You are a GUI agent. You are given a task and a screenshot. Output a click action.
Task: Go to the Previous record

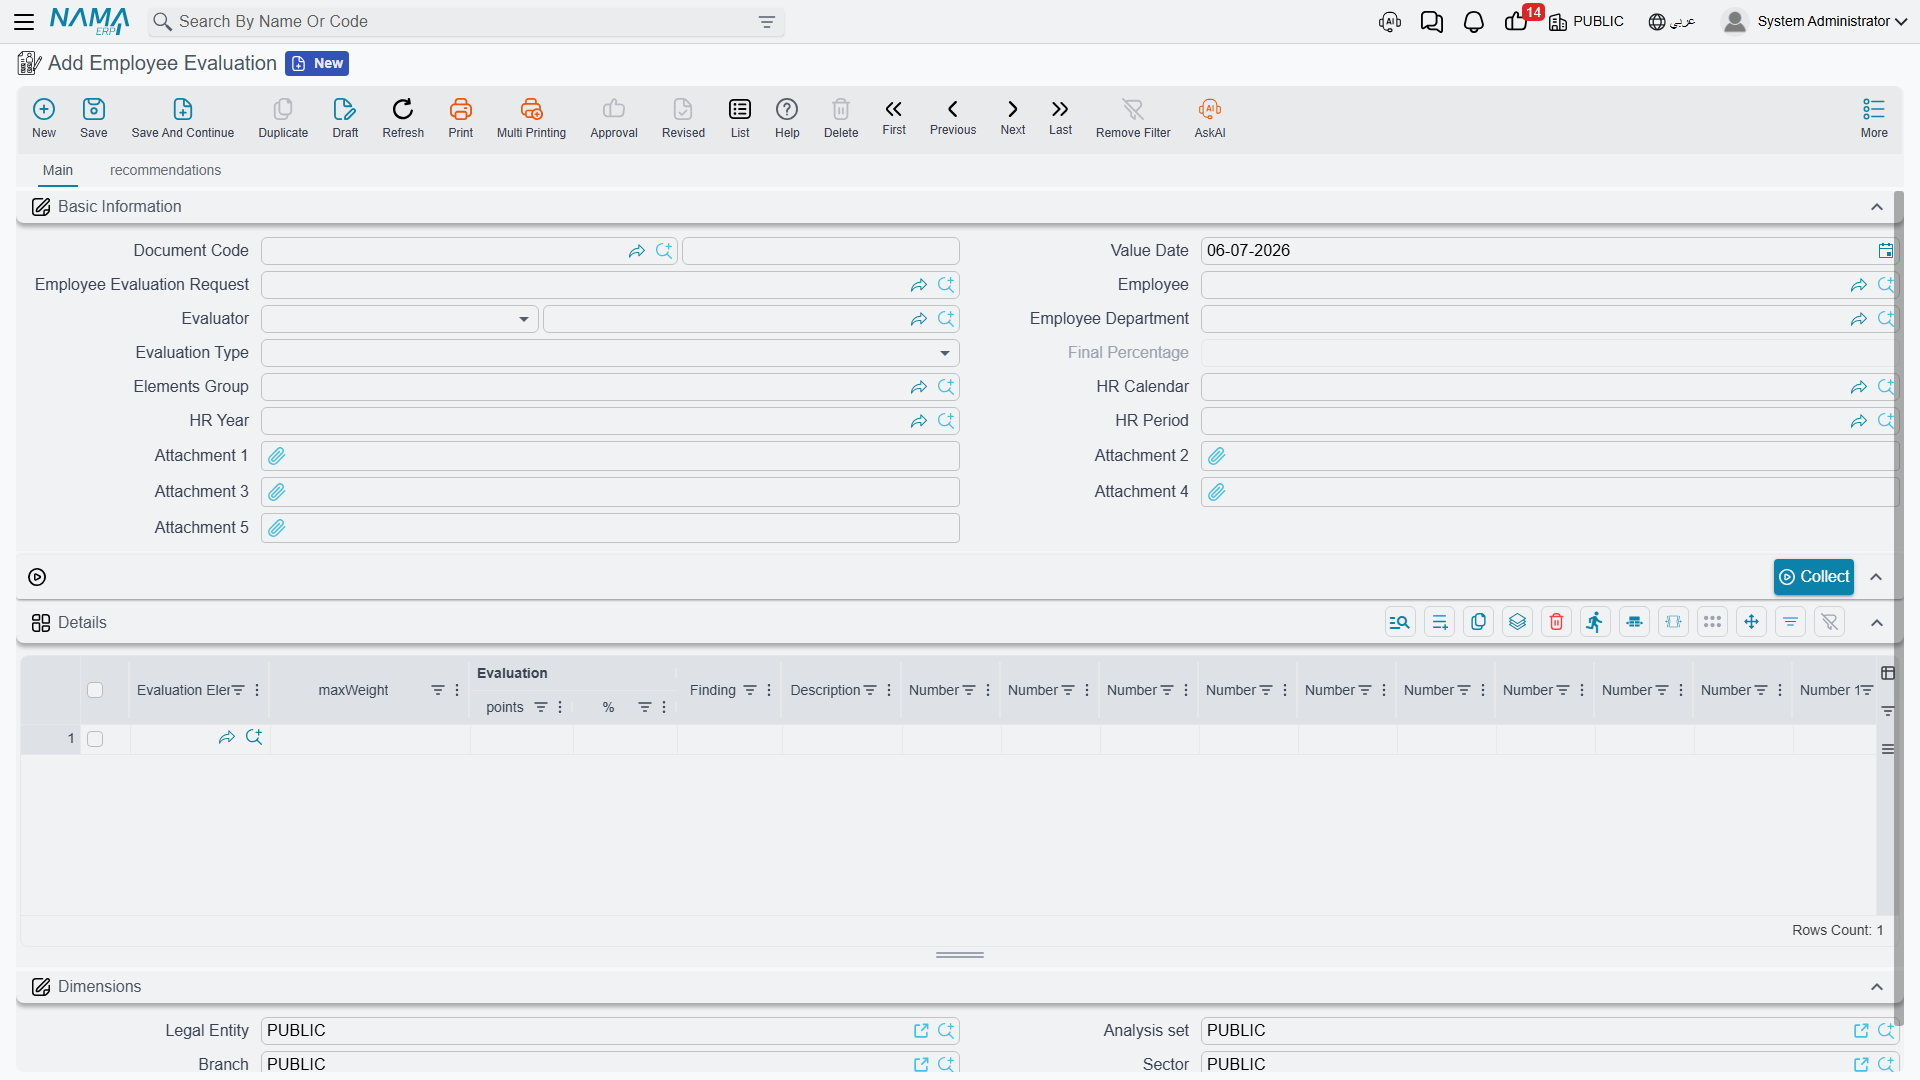point(953,117)
